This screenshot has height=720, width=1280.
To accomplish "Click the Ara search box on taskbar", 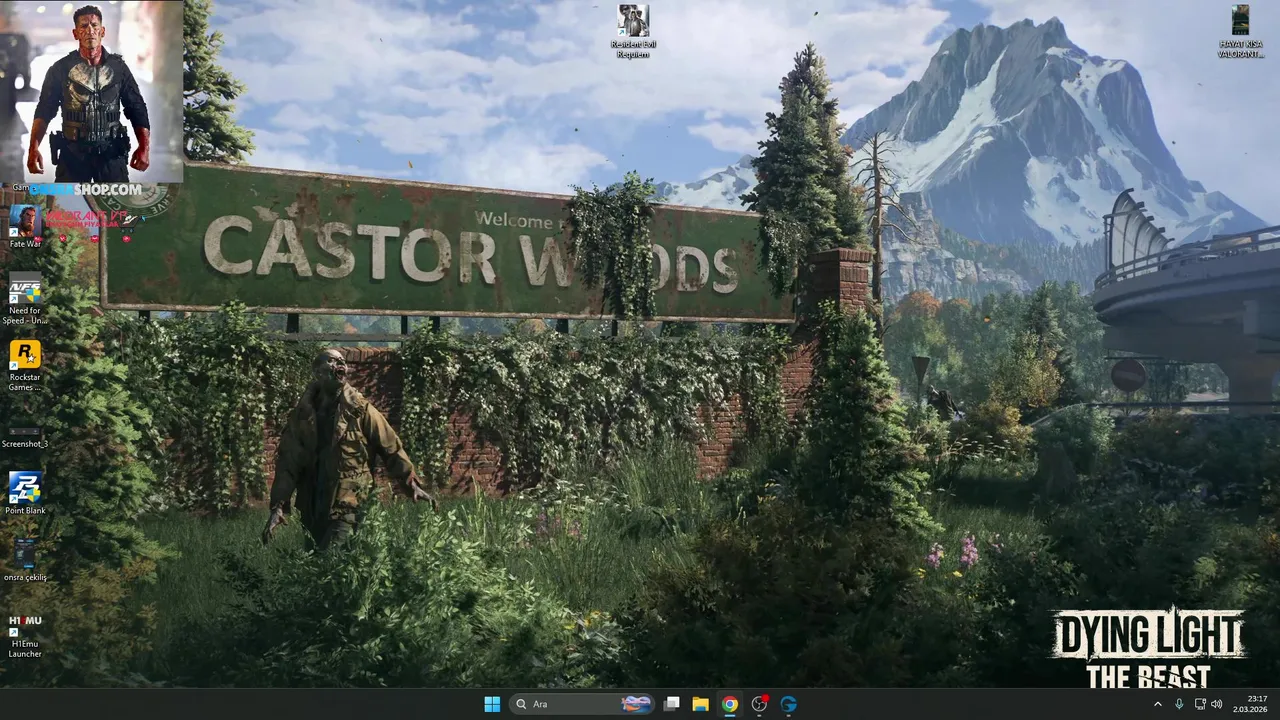I will click(x=581, y=704).
